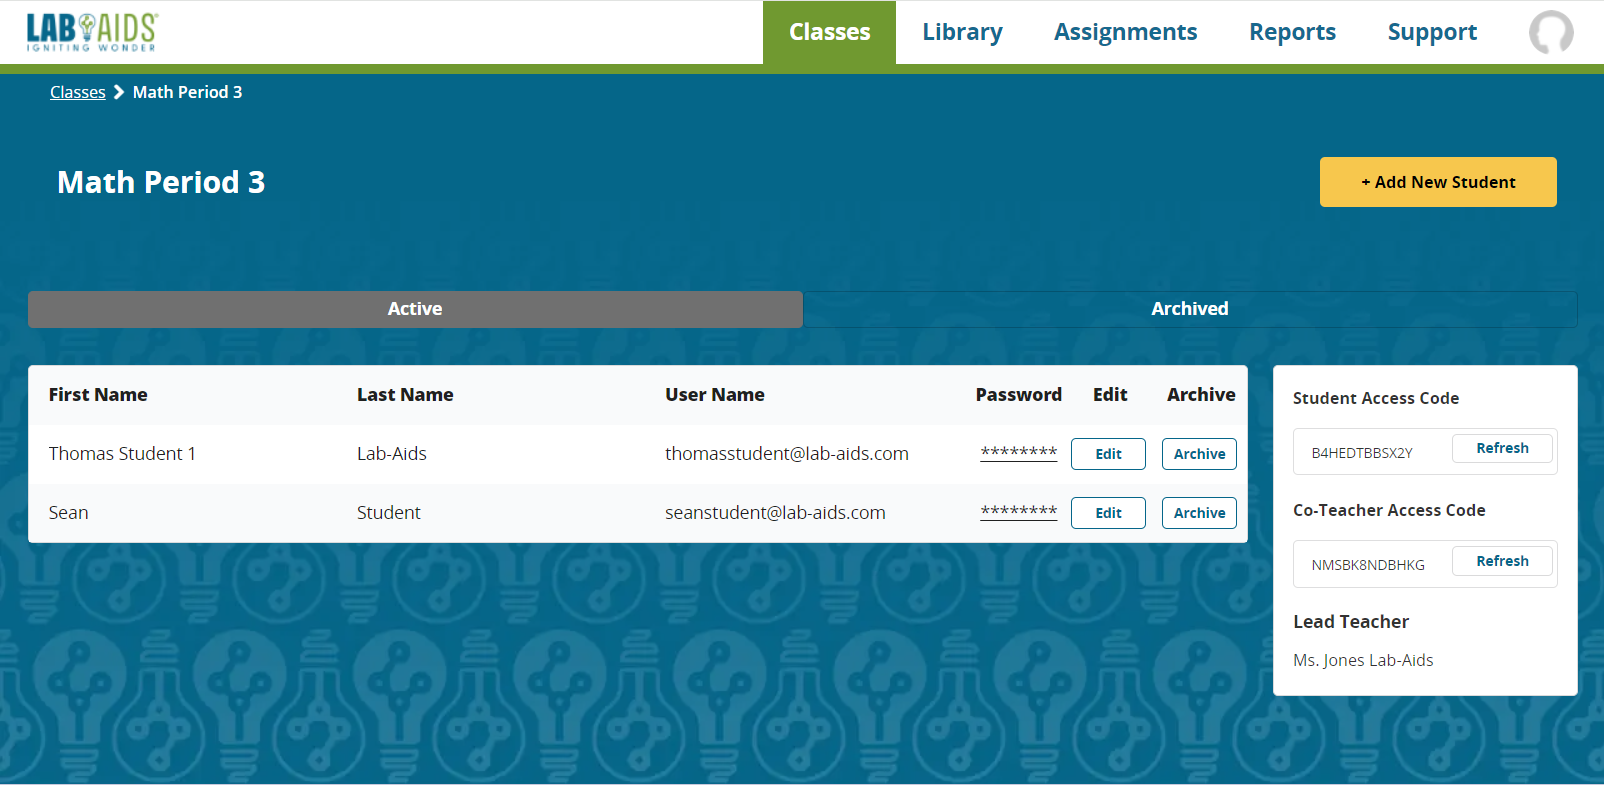1604x785 pixels.
Task: Archive Thomas Student 1
Action: [1199, 454]
